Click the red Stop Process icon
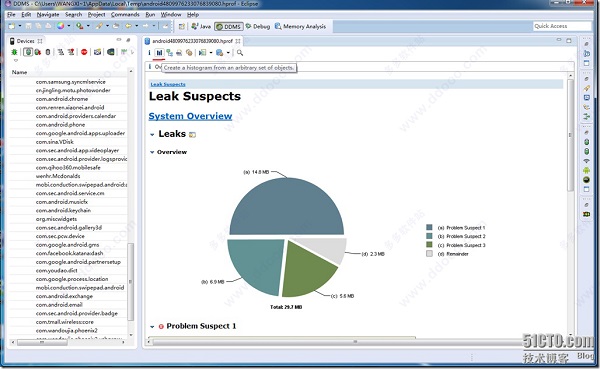Screen dimensions: 600x369 tap(84, 52)
